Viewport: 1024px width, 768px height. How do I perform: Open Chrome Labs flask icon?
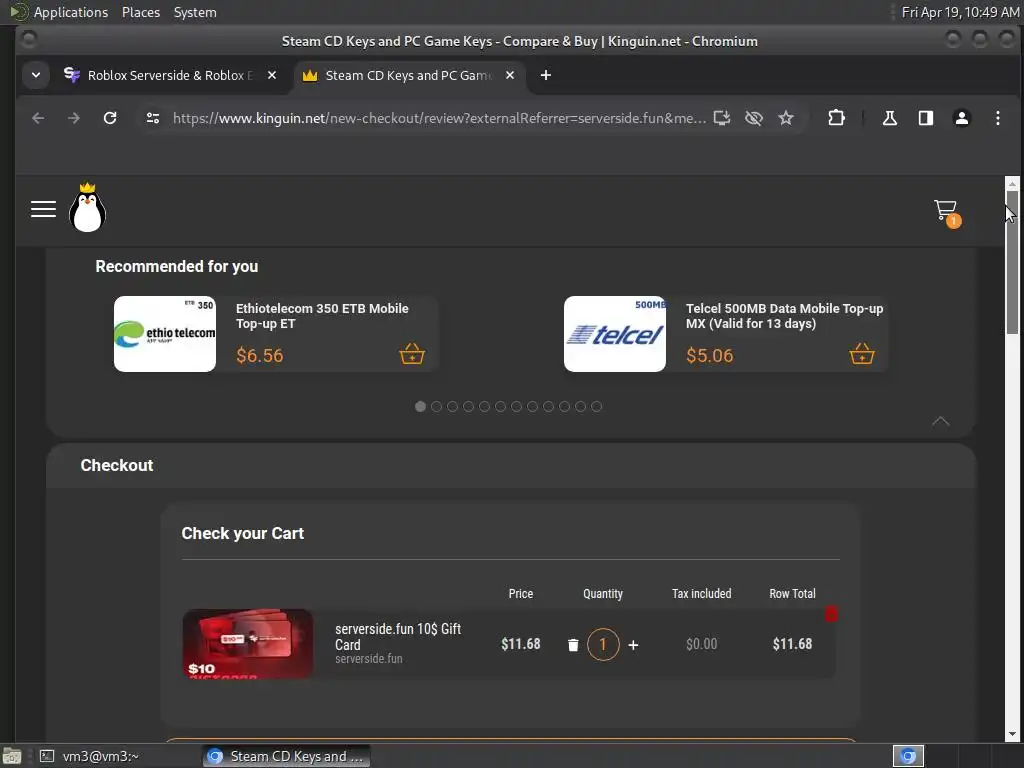point(889,118)
